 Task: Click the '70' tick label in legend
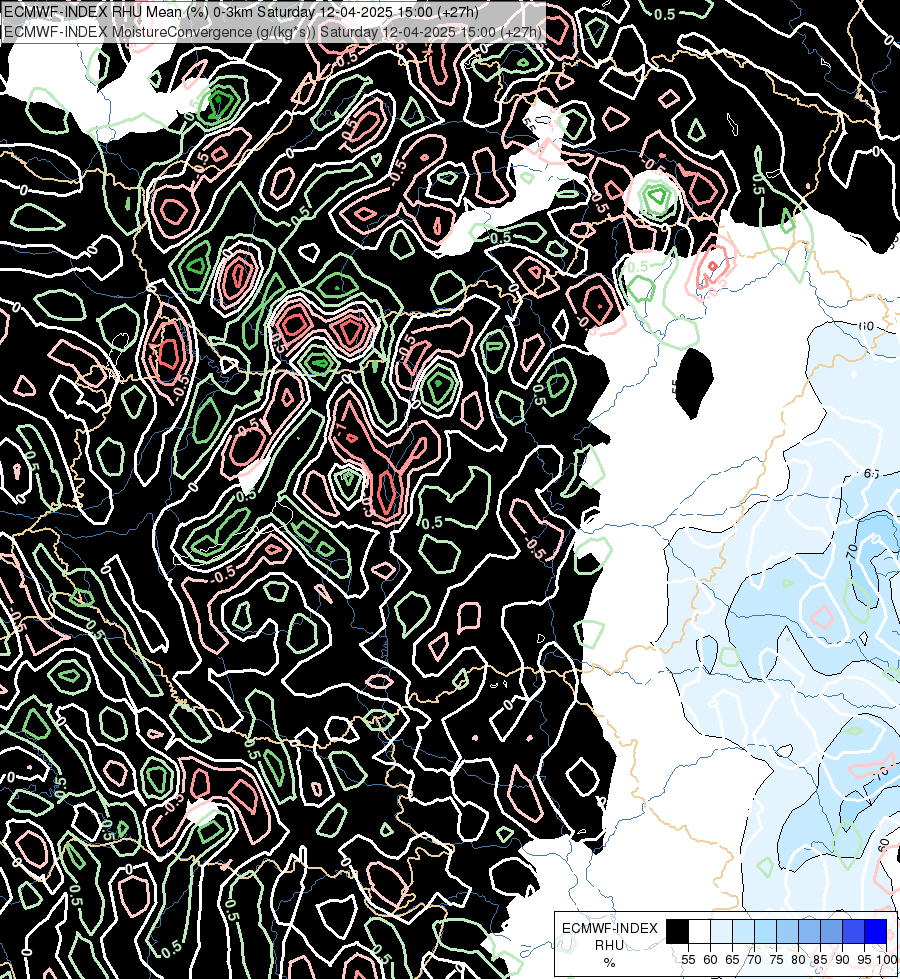point(754,960)
